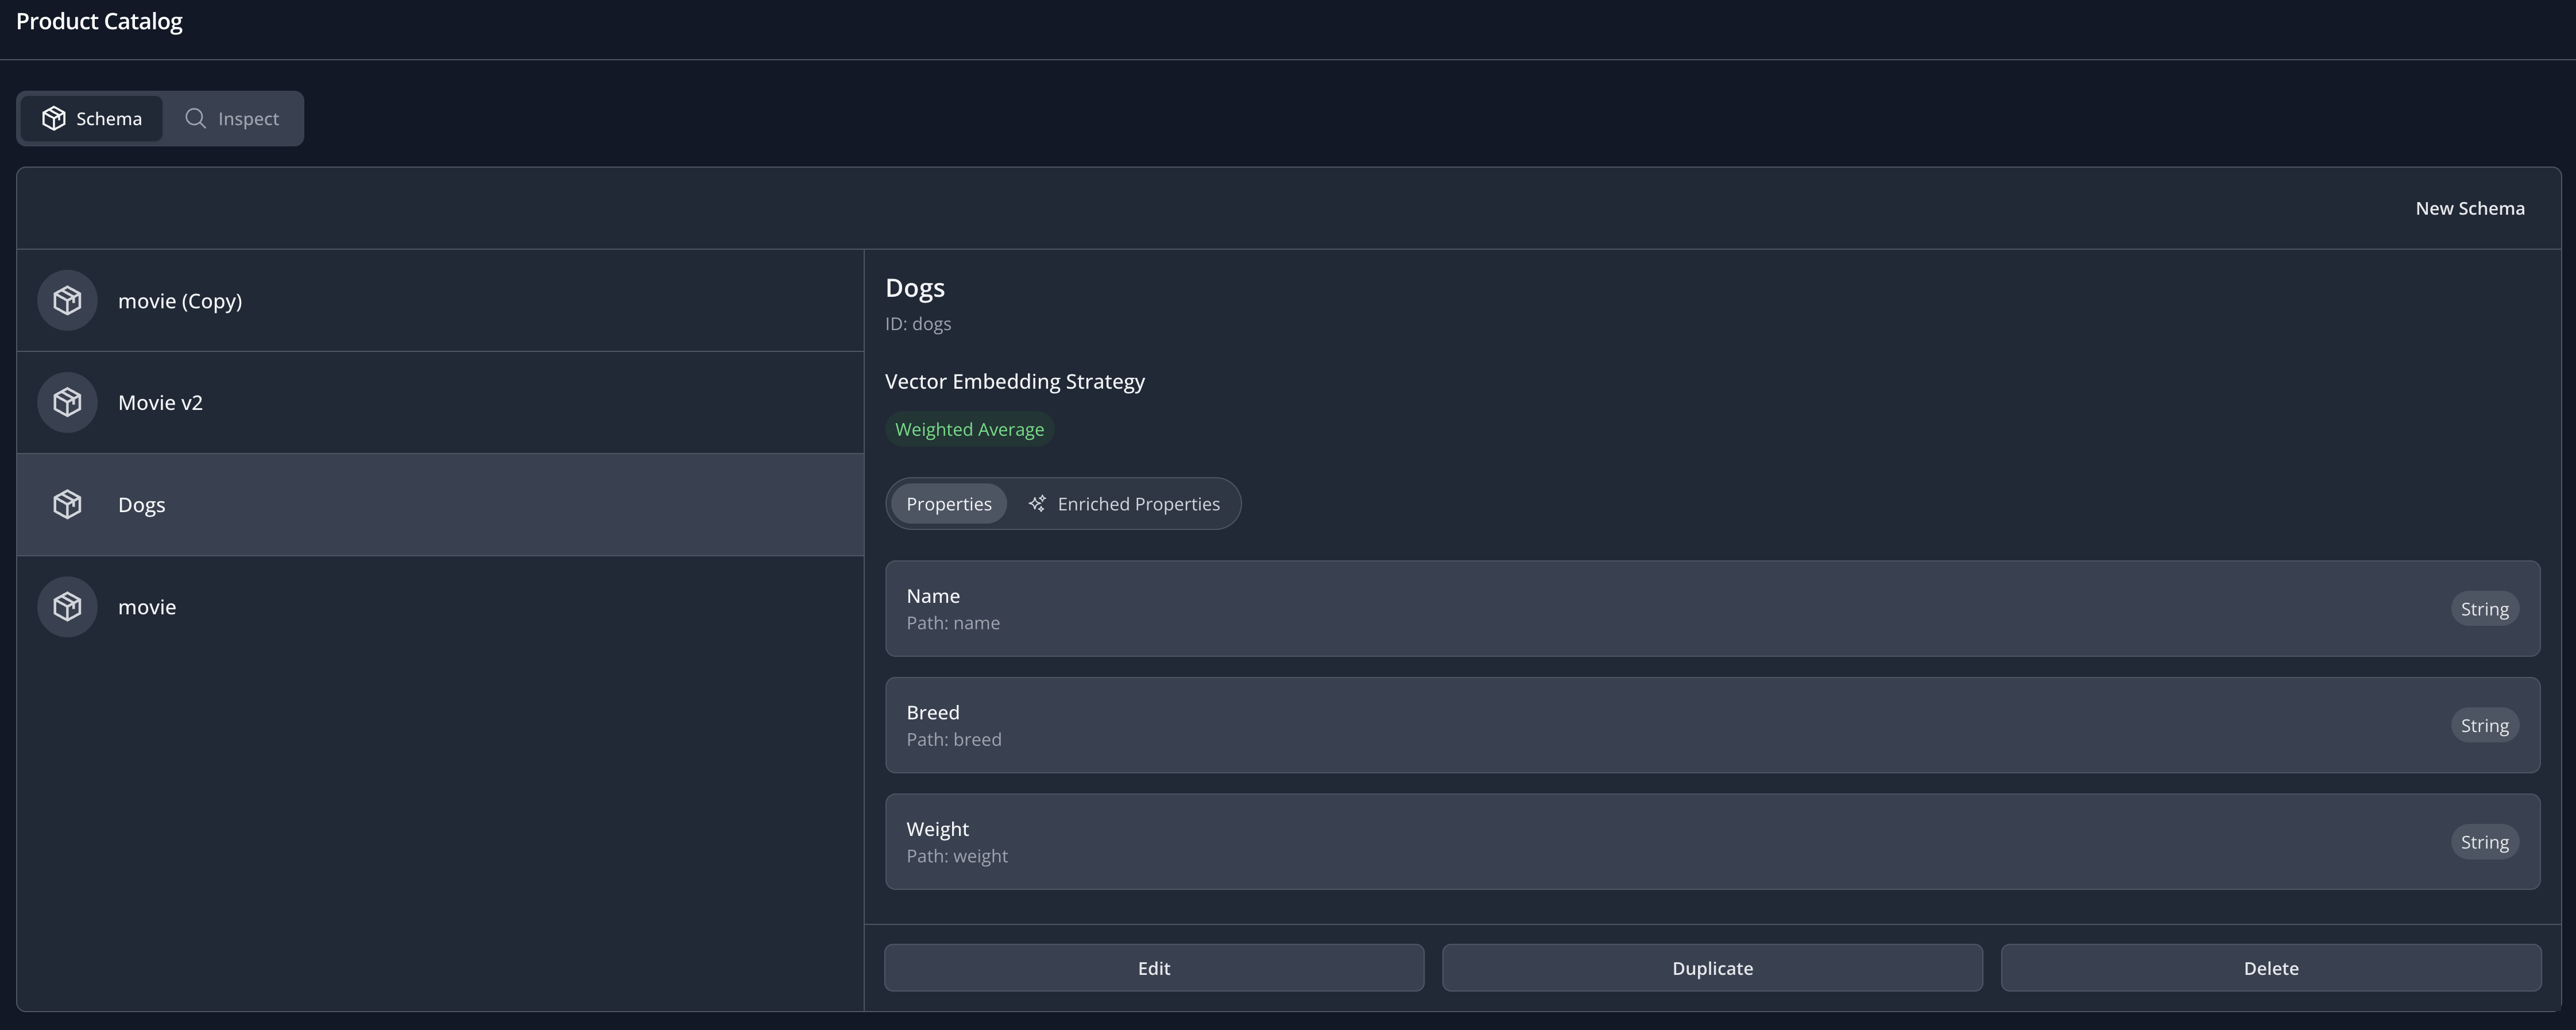Click the Inspect magnifying glass icon

(196, 119)
